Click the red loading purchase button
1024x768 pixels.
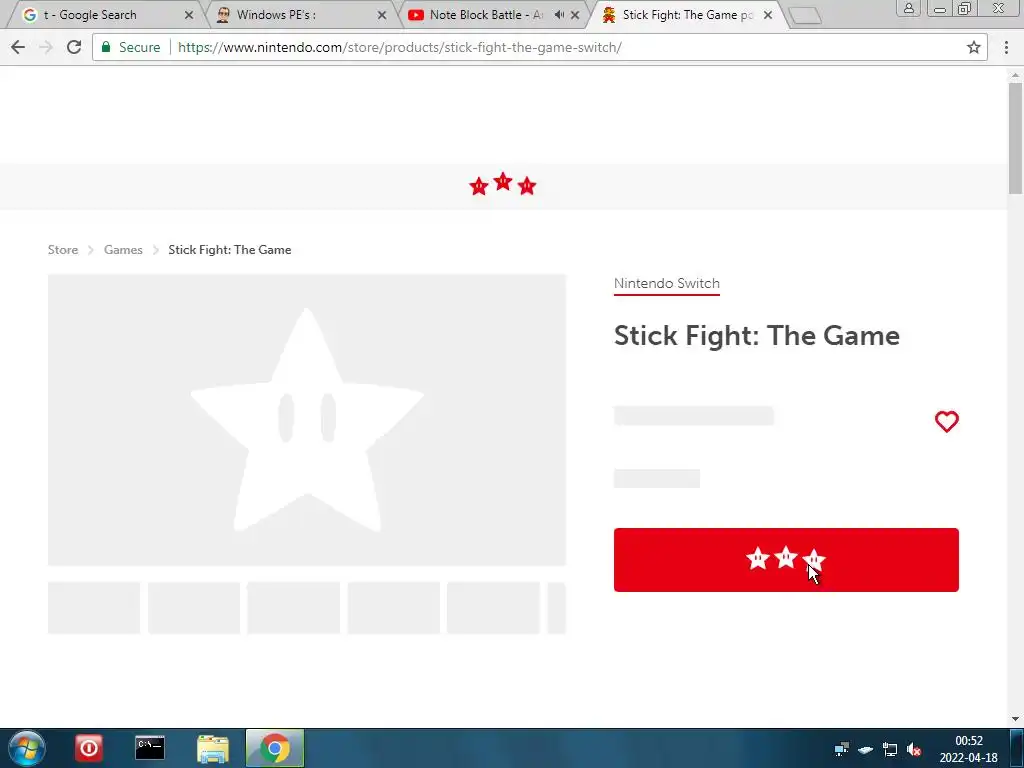[x=786, y=560]
